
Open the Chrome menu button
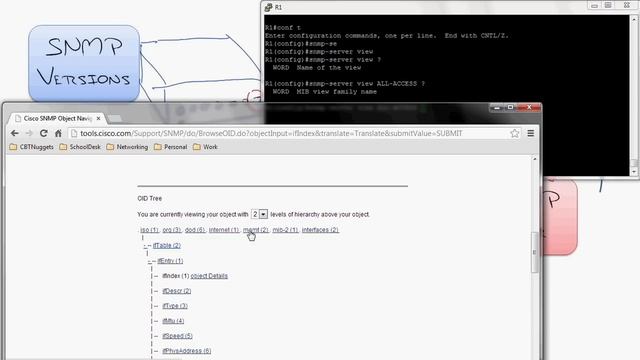[531, 133]
